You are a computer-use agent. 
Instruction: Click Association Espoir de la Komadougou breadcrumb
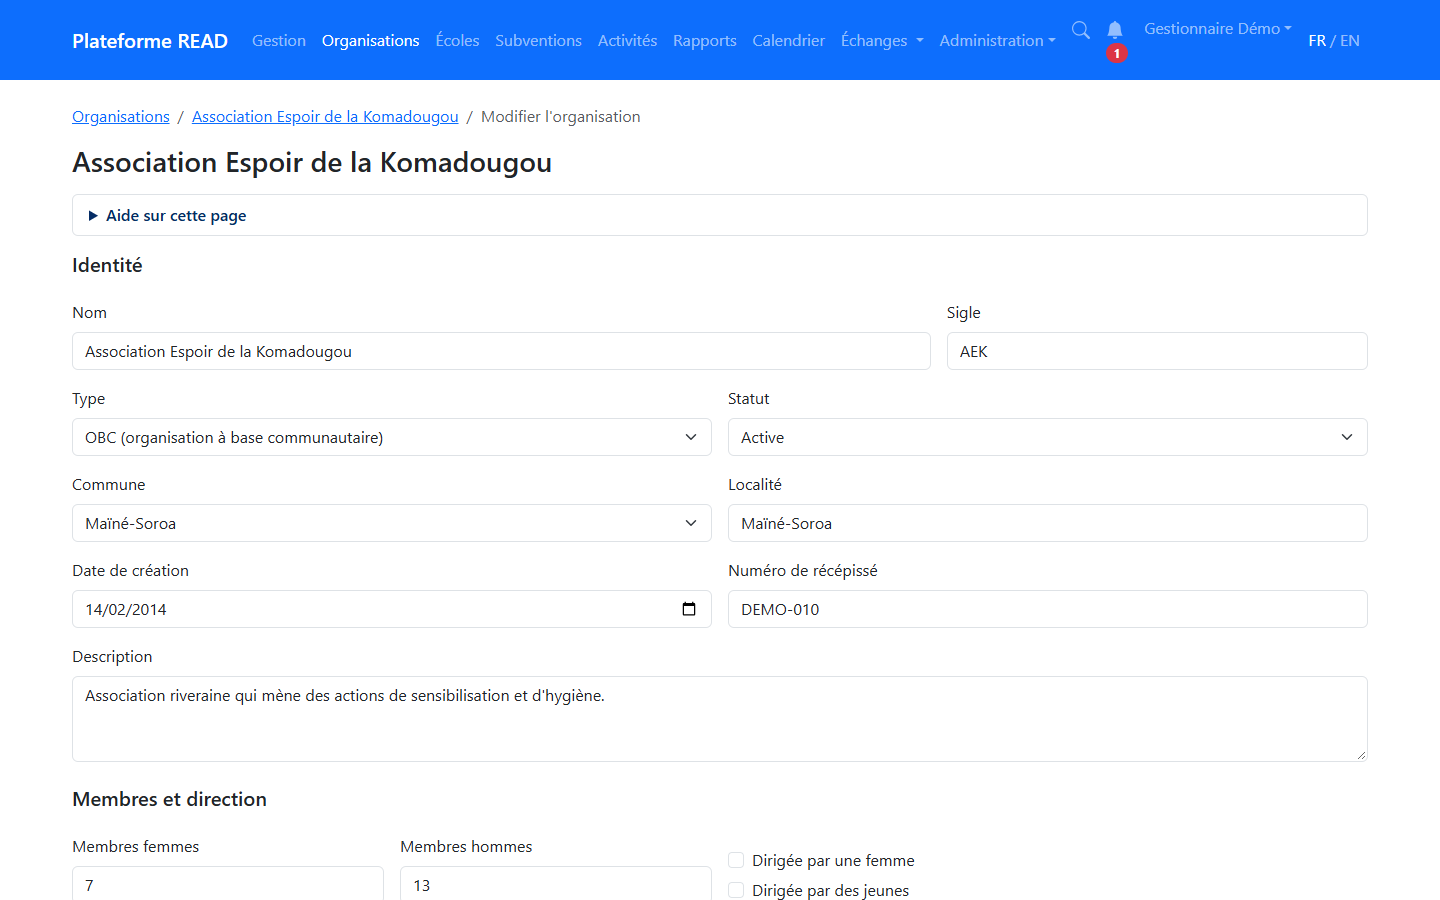coord(325,116)
